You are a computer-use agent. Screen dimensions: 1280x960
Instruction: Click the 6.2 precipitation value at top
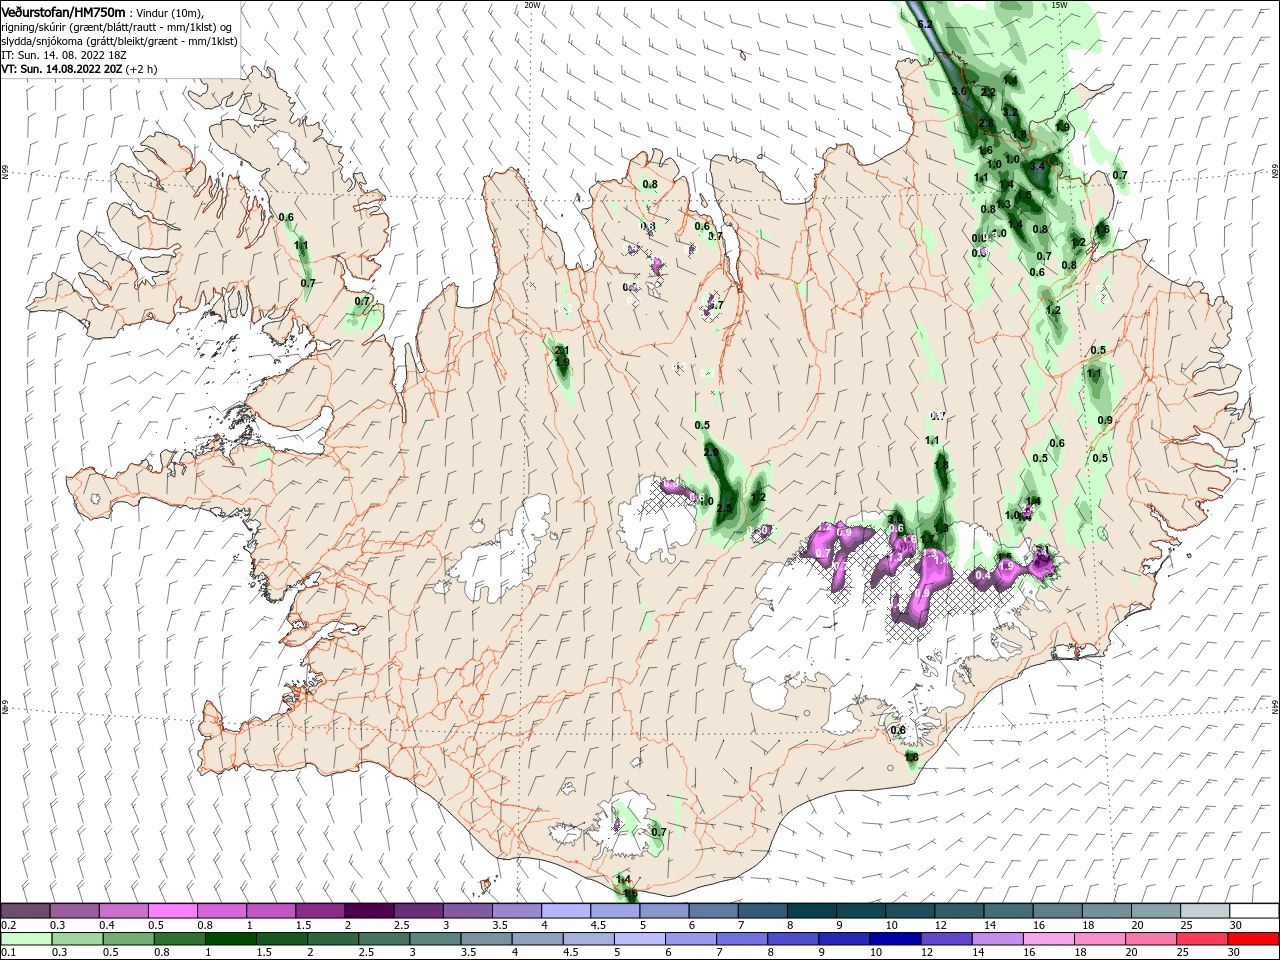point(924,23)
